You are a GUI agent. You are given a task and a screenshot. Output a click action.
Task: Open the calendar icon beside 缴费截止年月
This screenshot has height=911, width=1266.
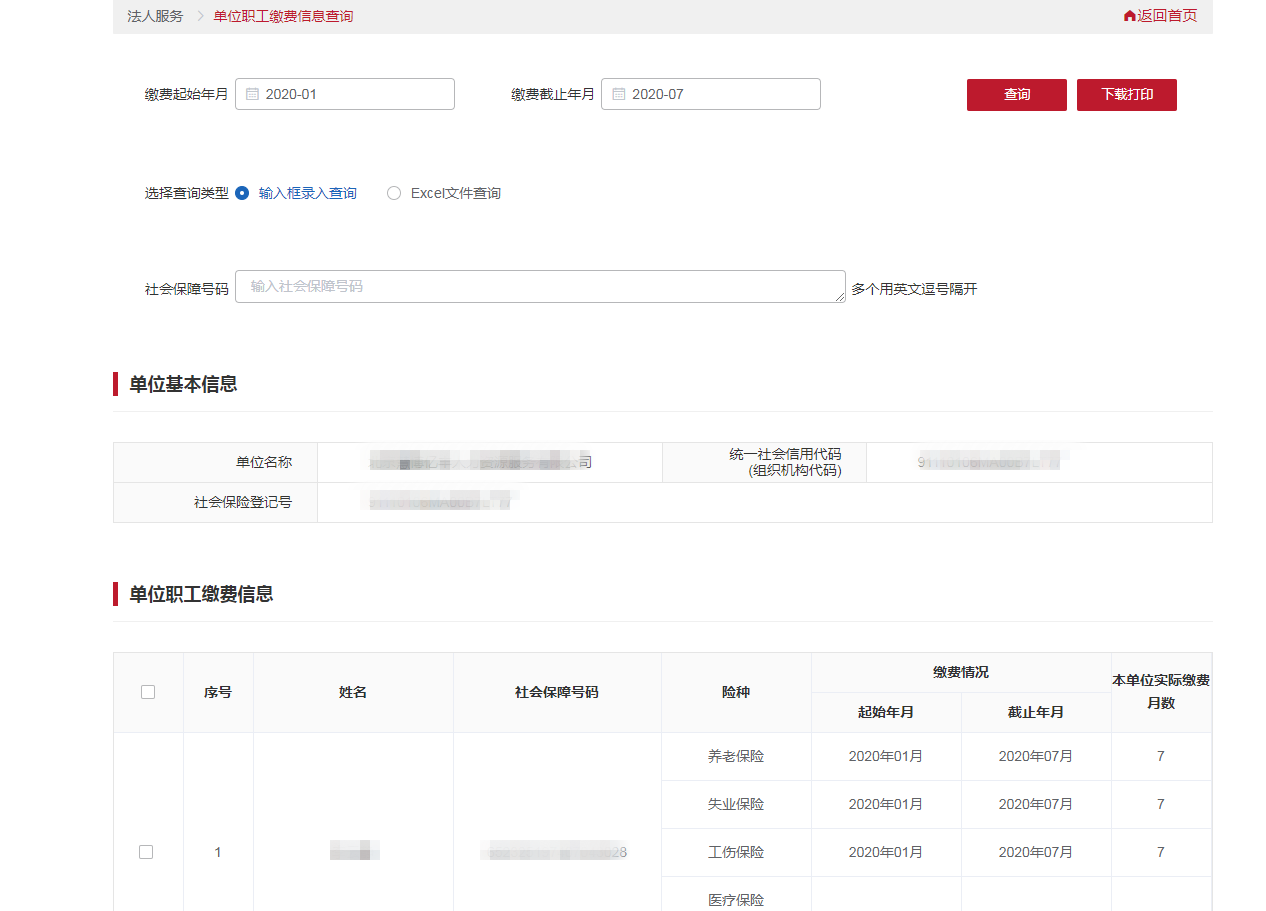click(x=617, y=93)
